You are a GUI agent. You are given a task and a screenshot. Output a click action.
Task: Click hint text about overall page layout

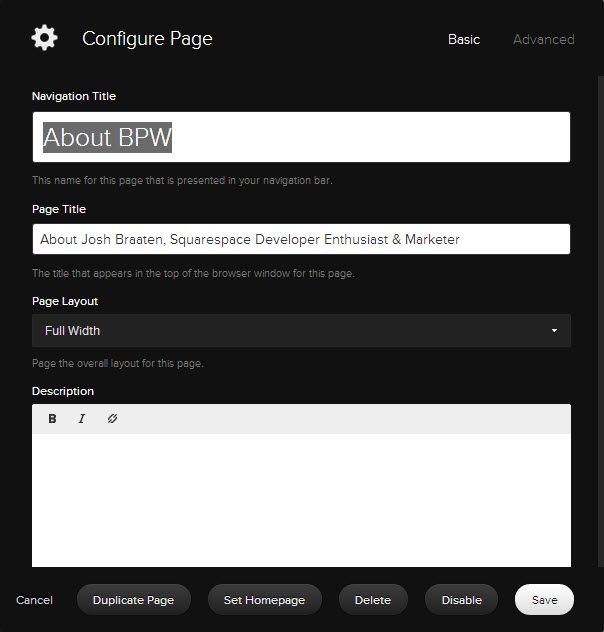(118, 363)
